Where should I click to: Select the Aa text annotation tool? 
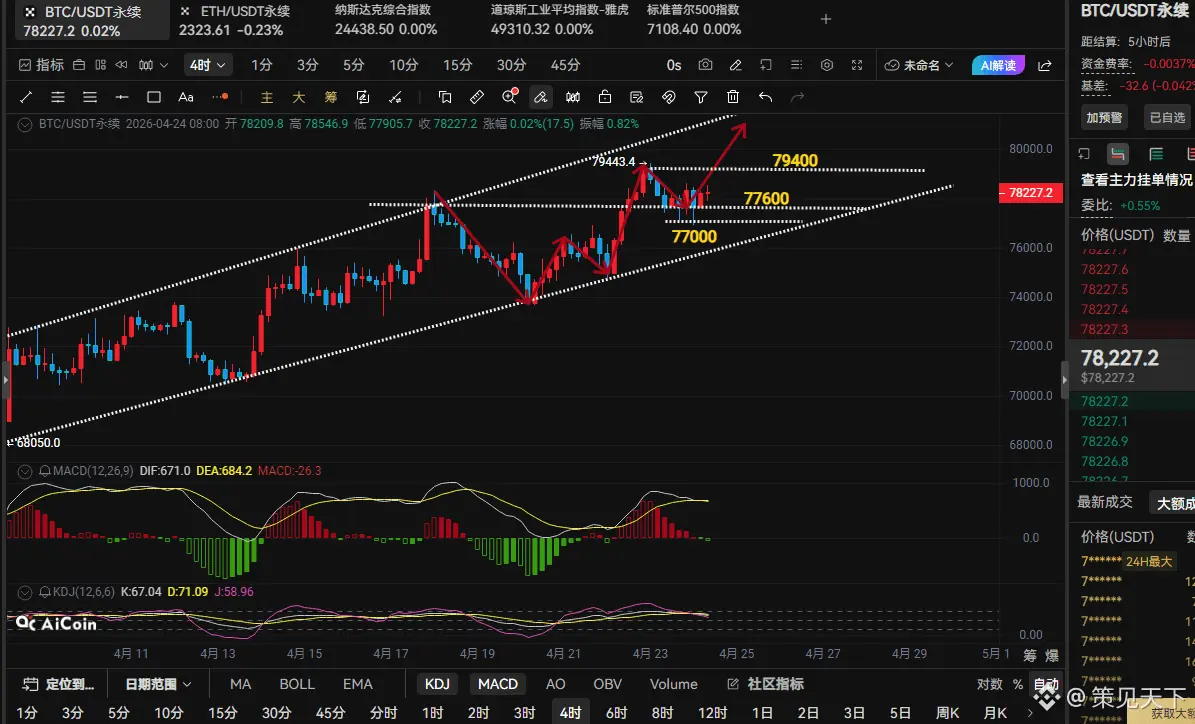click(x=186, y=97)
